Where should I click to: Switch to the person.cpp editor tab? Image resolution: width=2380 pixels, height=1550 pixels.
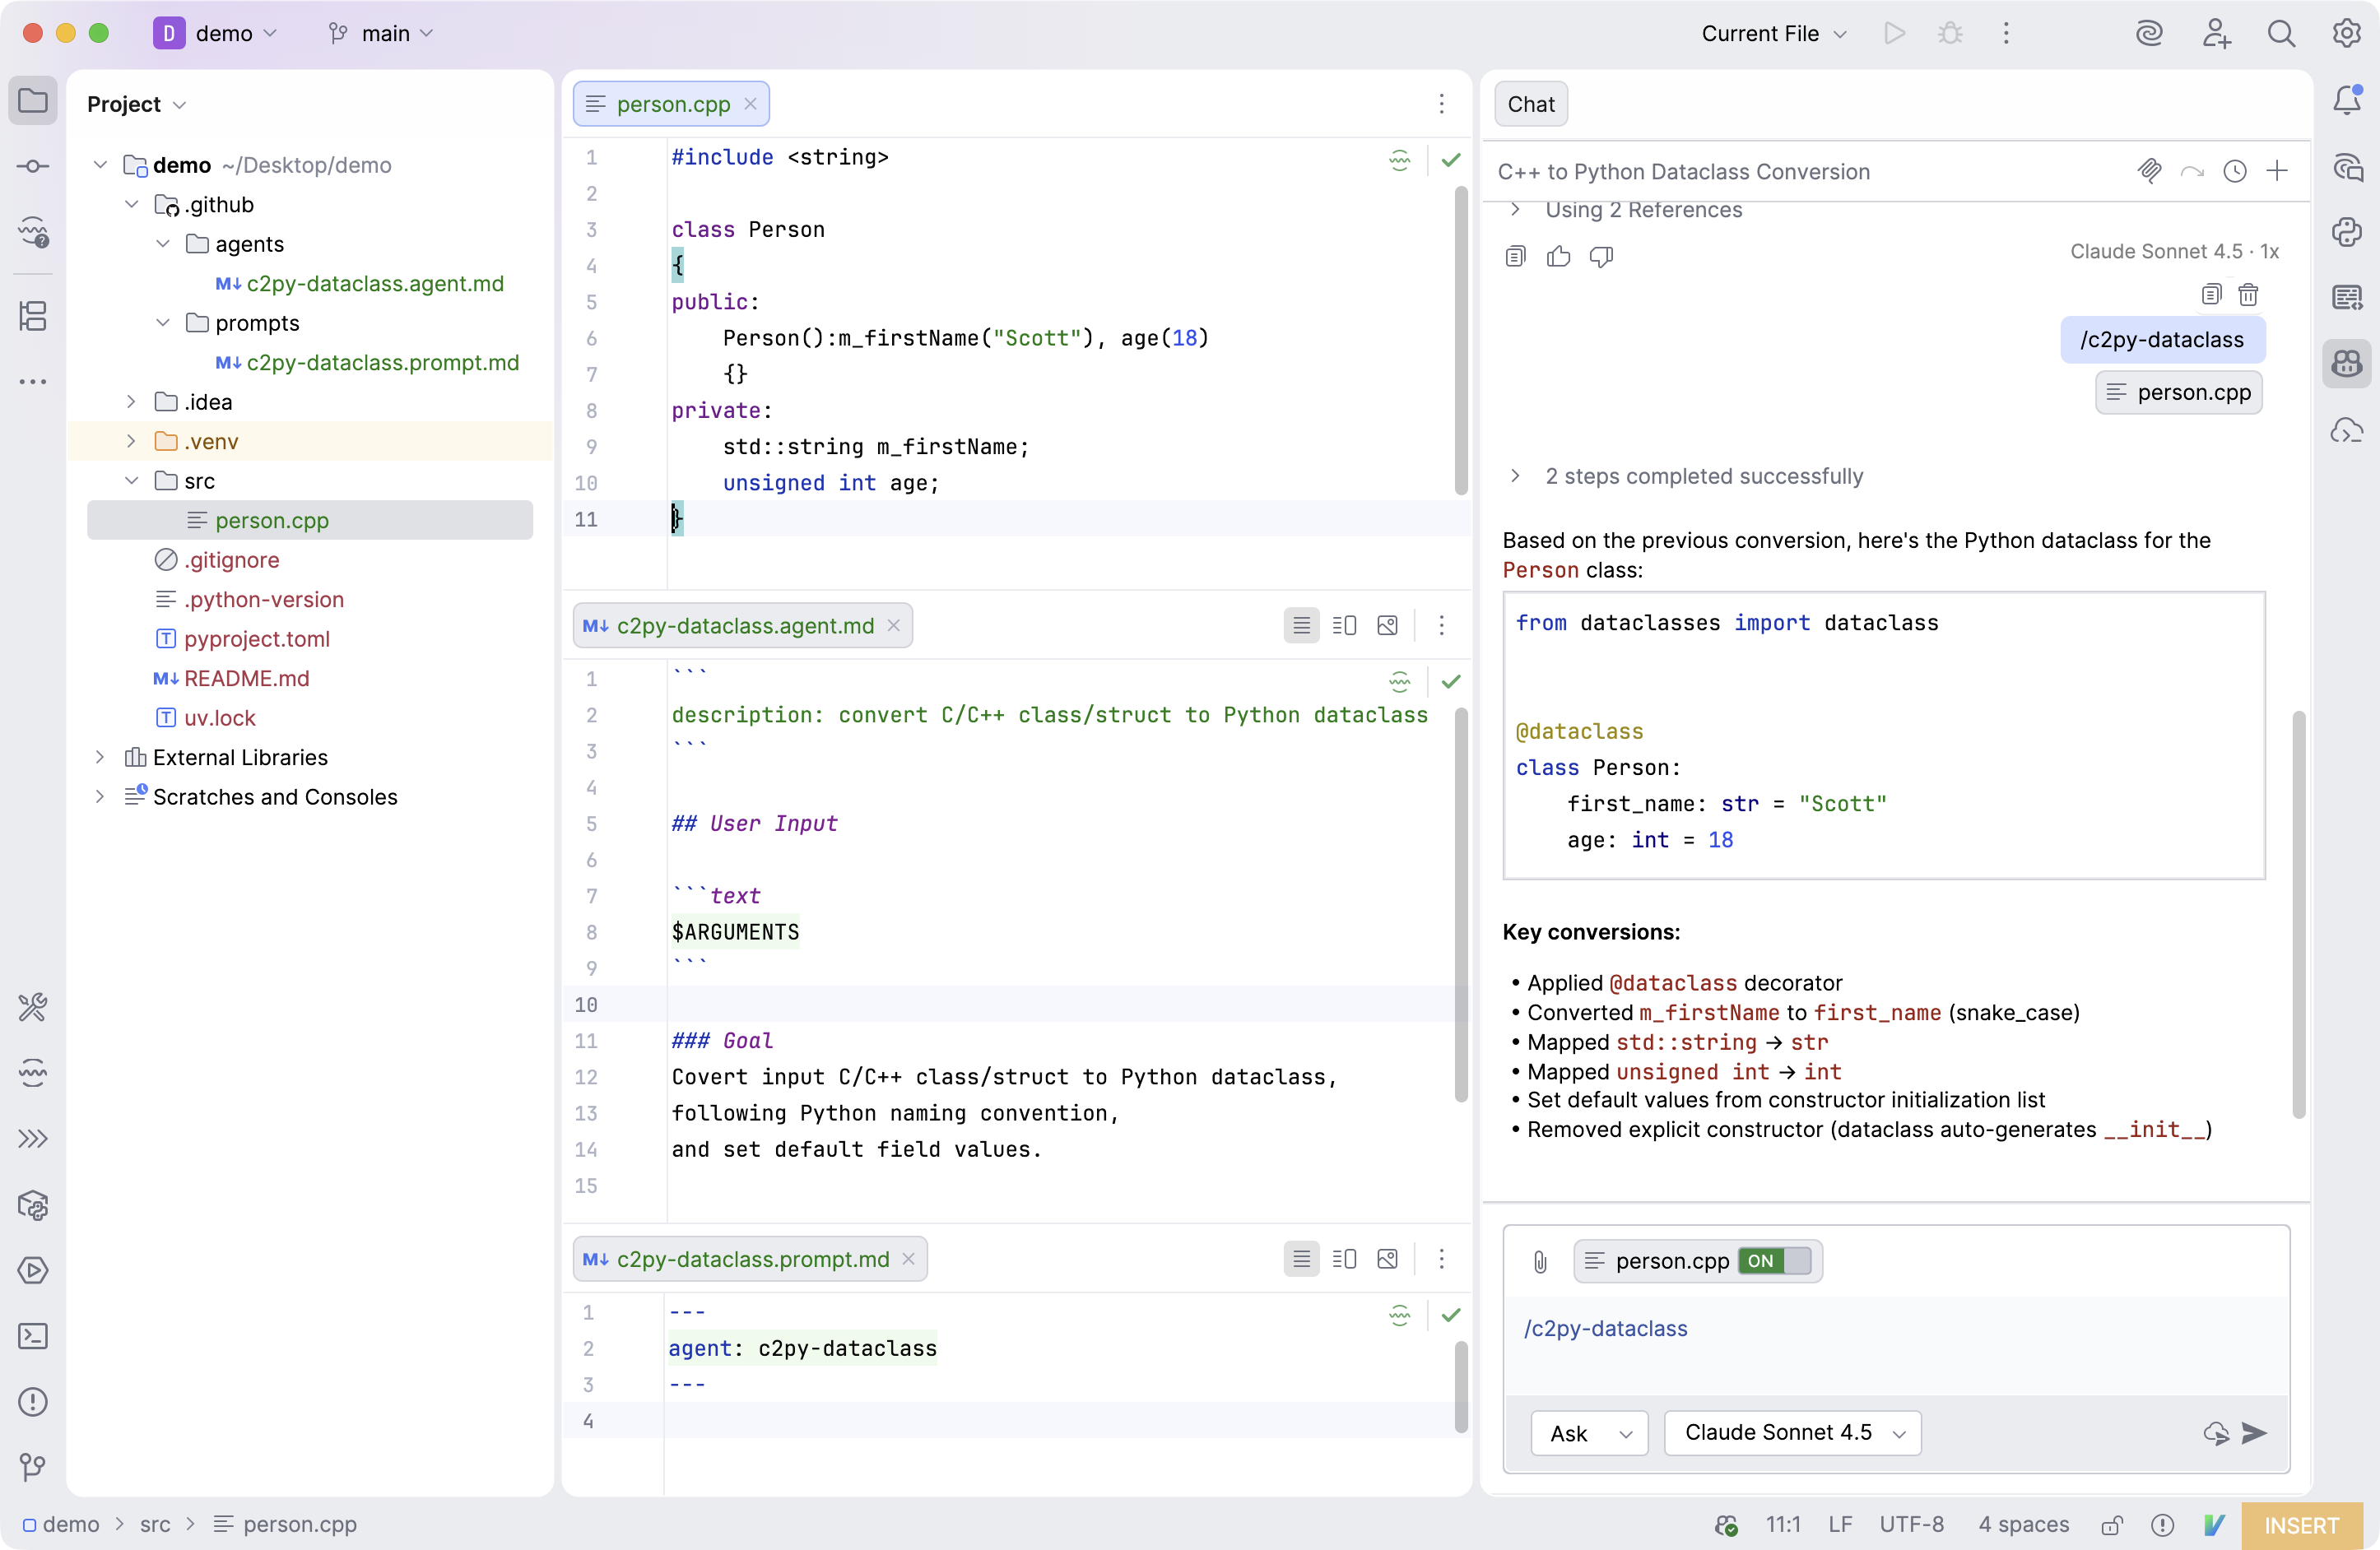click(x=671, y=104)
